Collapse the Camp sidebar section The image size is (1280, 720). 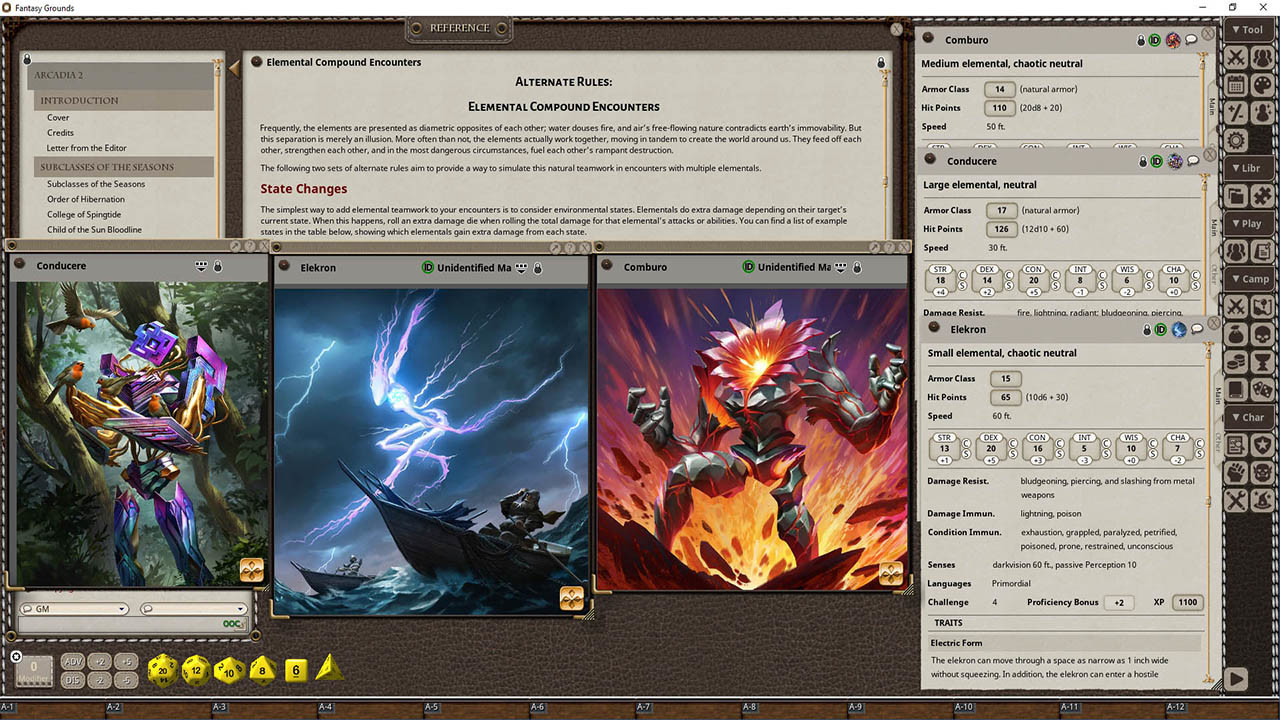[1249, 279]
